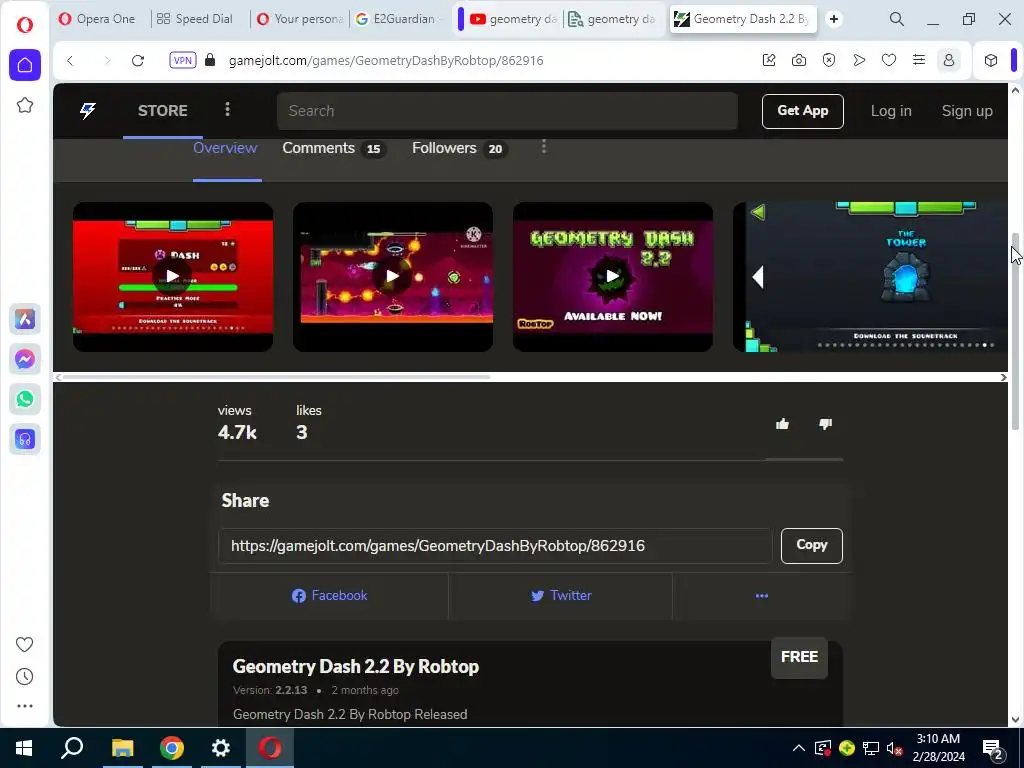The height and width of the screenshot is (768, 1024).
Task: Open the sidebar heart pinboards icon
Action: (24, 645)
